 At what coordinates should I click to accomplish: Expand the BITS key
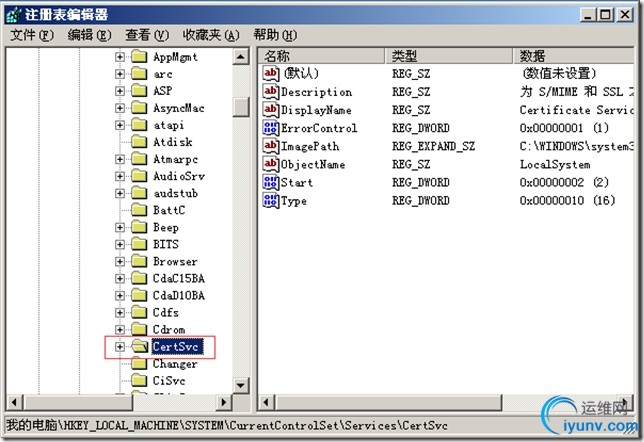(120, 244)
